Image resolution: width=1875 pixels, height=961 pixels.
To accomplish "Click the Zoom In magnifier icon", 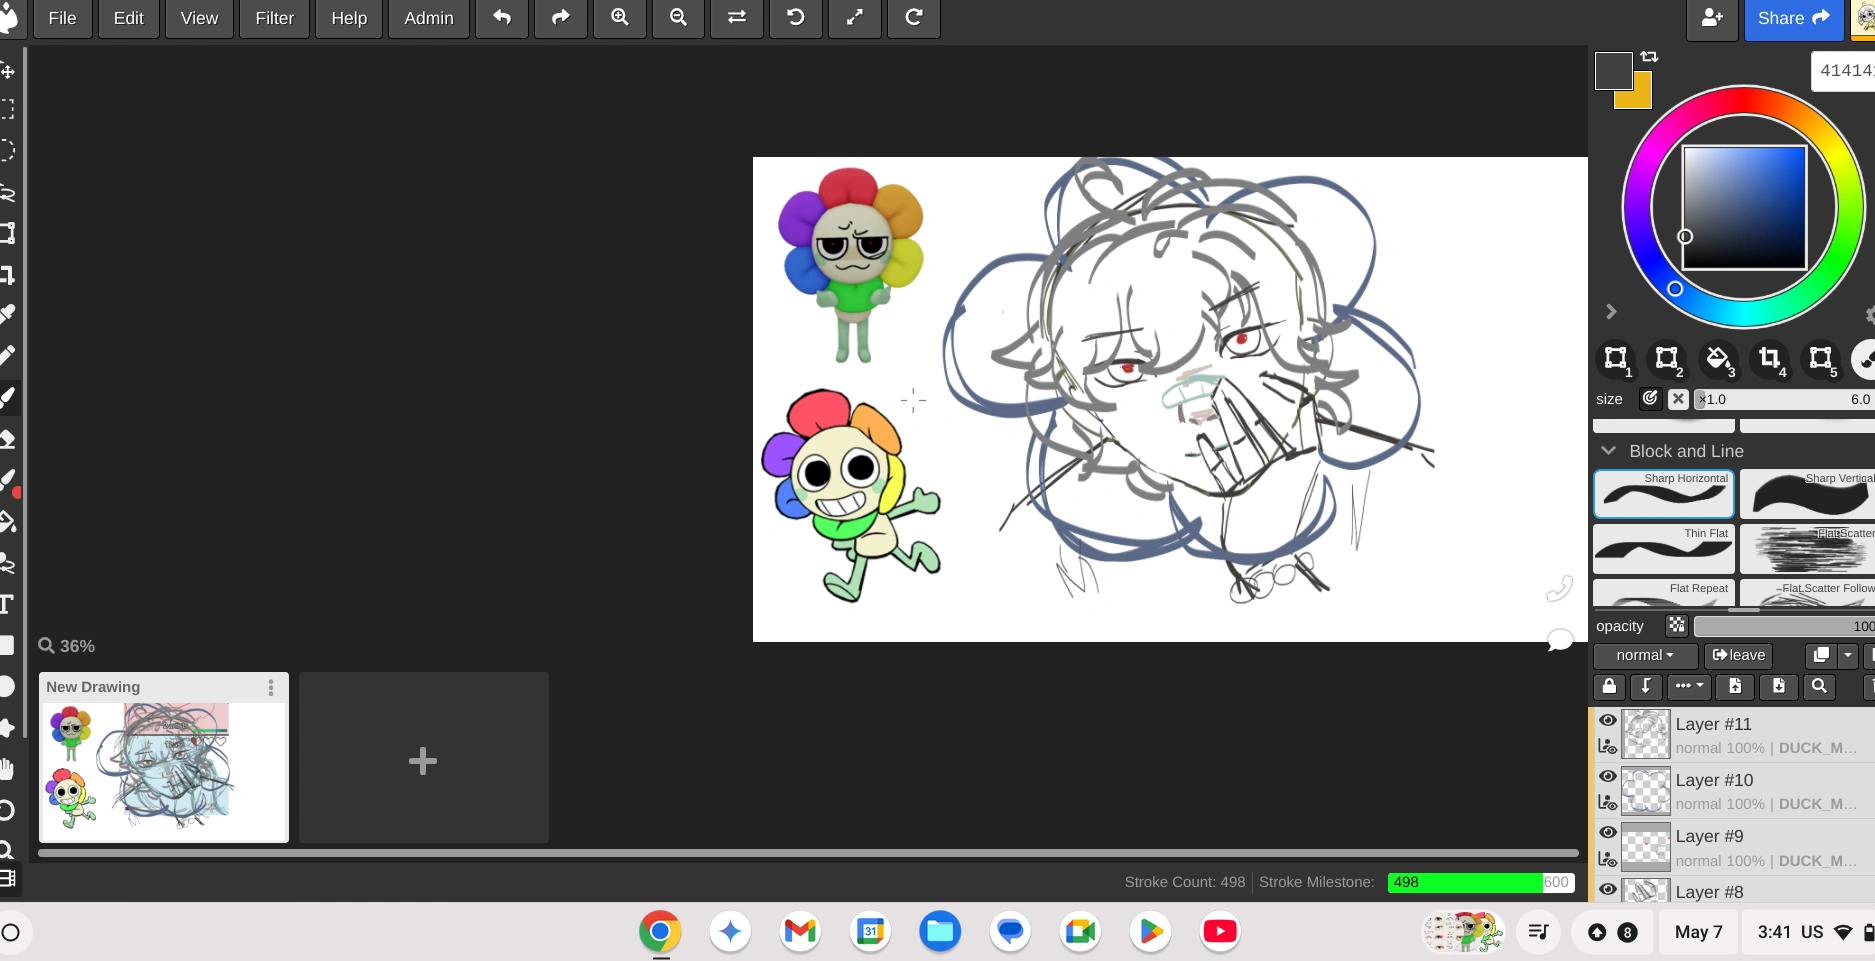I will click(620, 18).
